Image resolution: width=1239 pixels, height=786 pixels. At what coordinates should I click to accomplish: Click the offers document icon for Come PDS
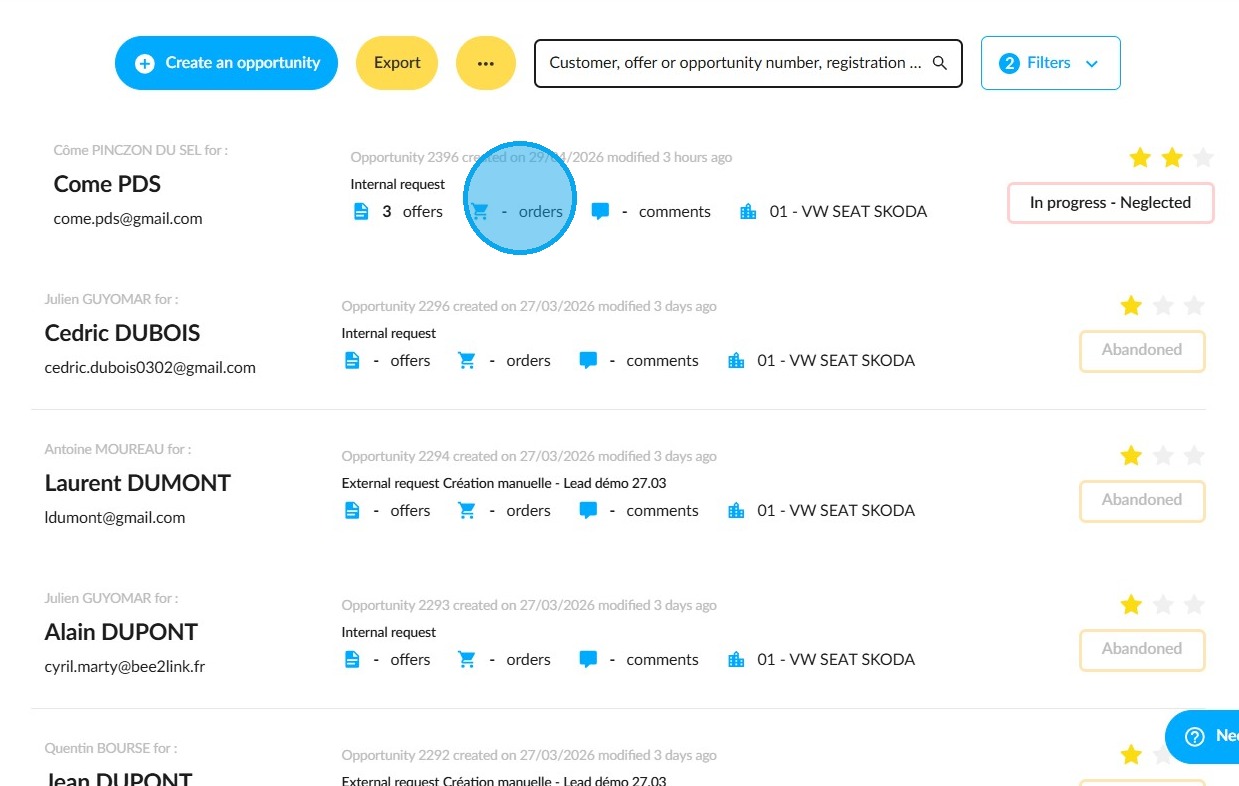pyautogui.click(x=361, y=212)
